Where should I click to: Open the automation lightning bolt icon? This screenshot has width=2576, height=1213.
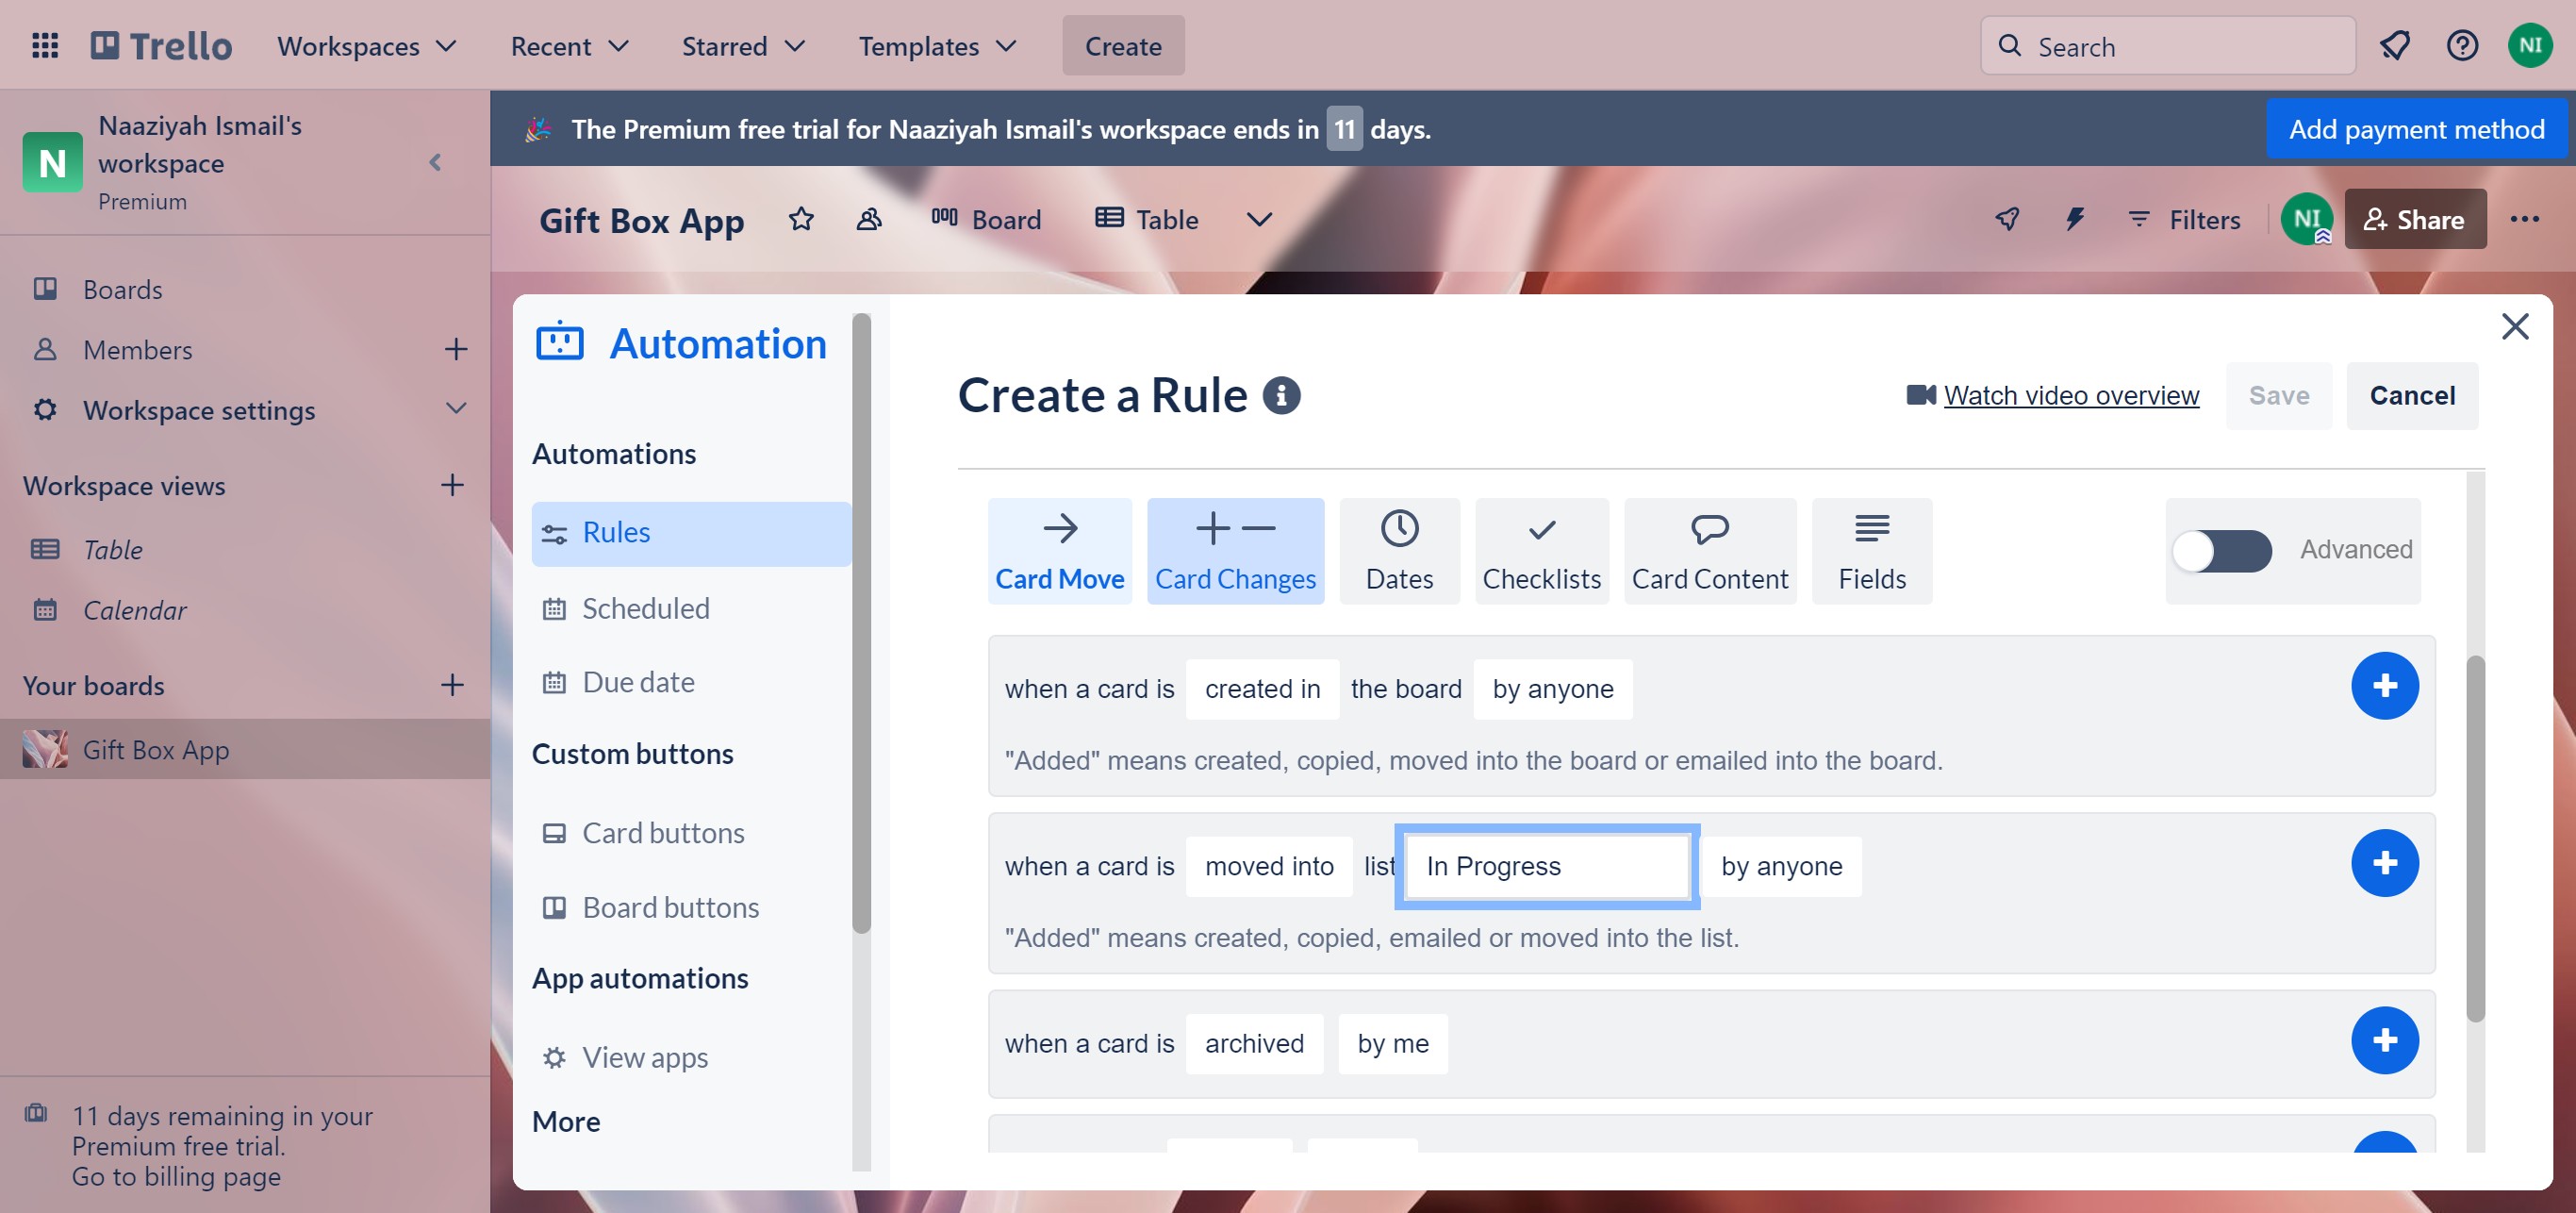coord(2074,219)
